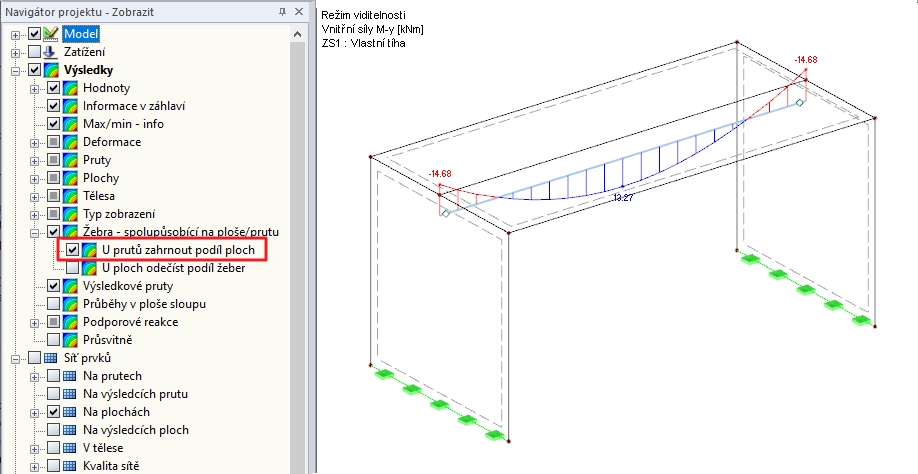Uncheck the Model checkbox
The height and width of the screenshot is (474, 918).
pyautogui.click(x=35, y=34)
